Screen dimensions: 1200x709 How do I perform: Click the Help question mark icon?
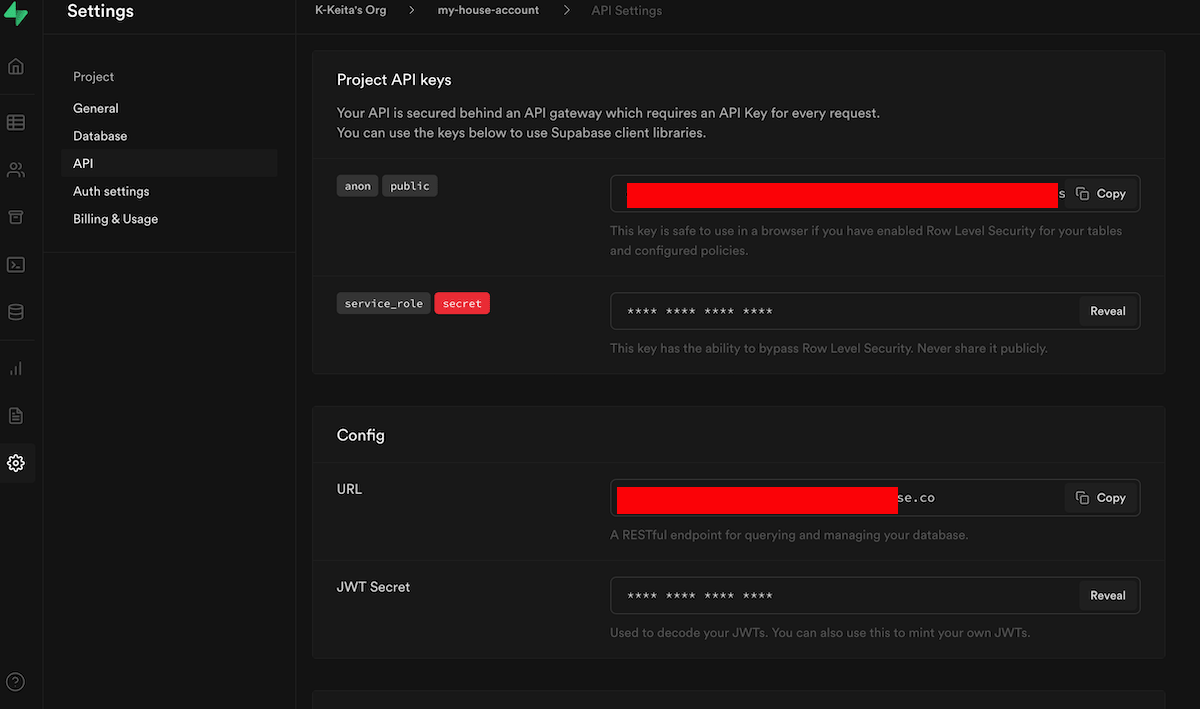pos(16,682)
